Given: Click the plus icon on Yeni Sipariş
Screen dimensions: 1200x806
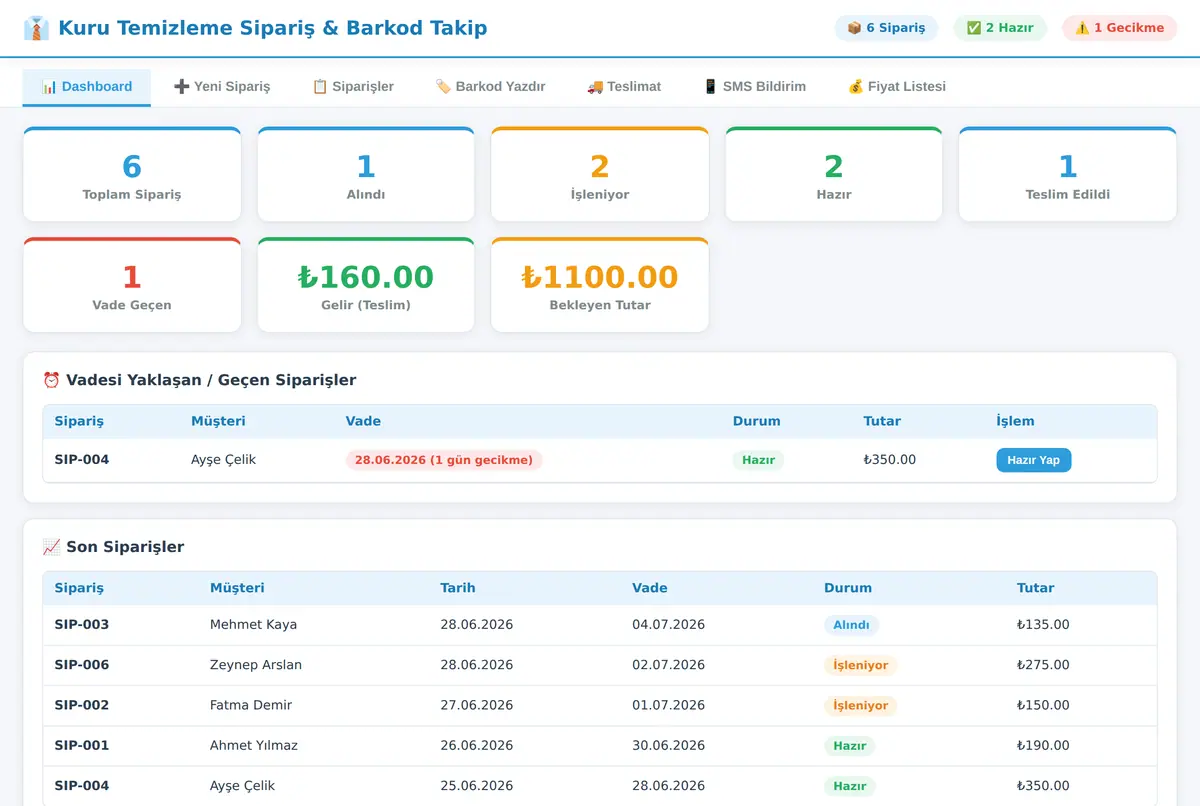Looking at the screenshot, I should coord(181,87).
